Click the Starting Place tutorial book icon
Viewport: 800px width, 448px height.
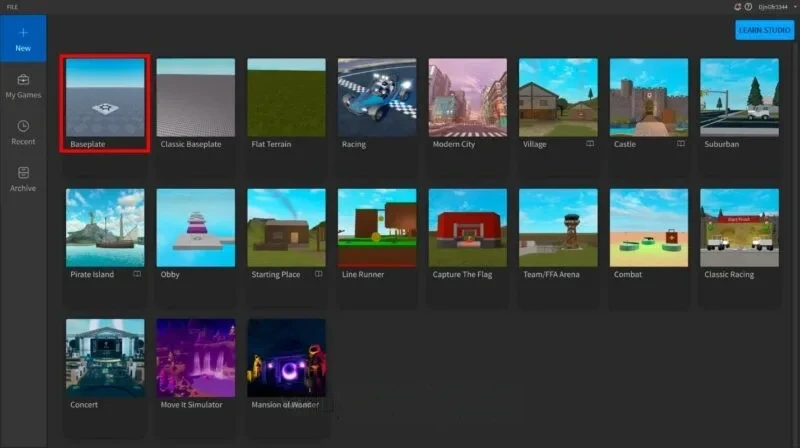[318, 274]
